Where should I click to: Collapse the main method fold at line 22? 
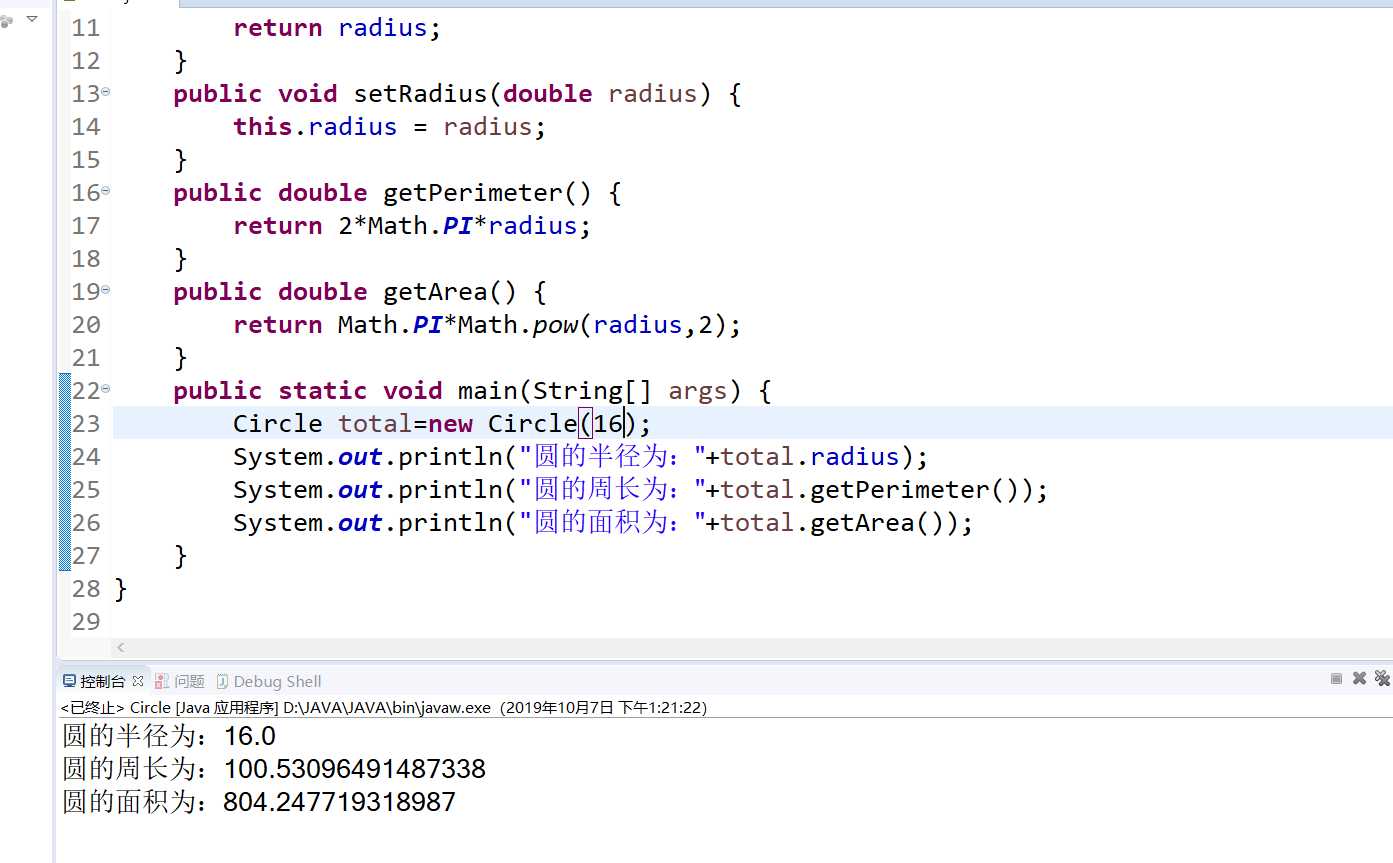(106, 389)
